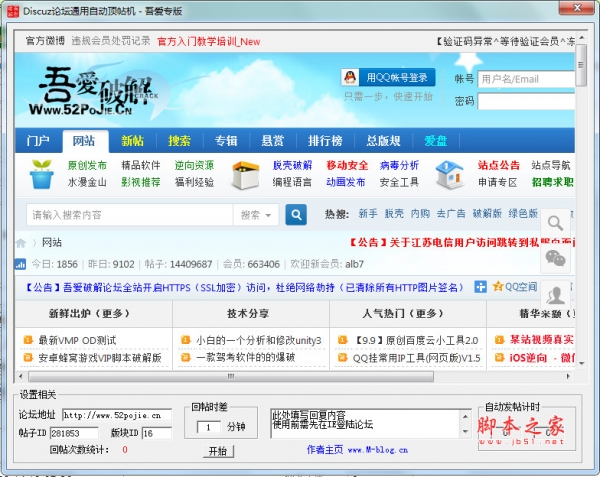Screen dimensions: 600x477
Task: Click new member name alb7
Action: click(x=354, y=264)
